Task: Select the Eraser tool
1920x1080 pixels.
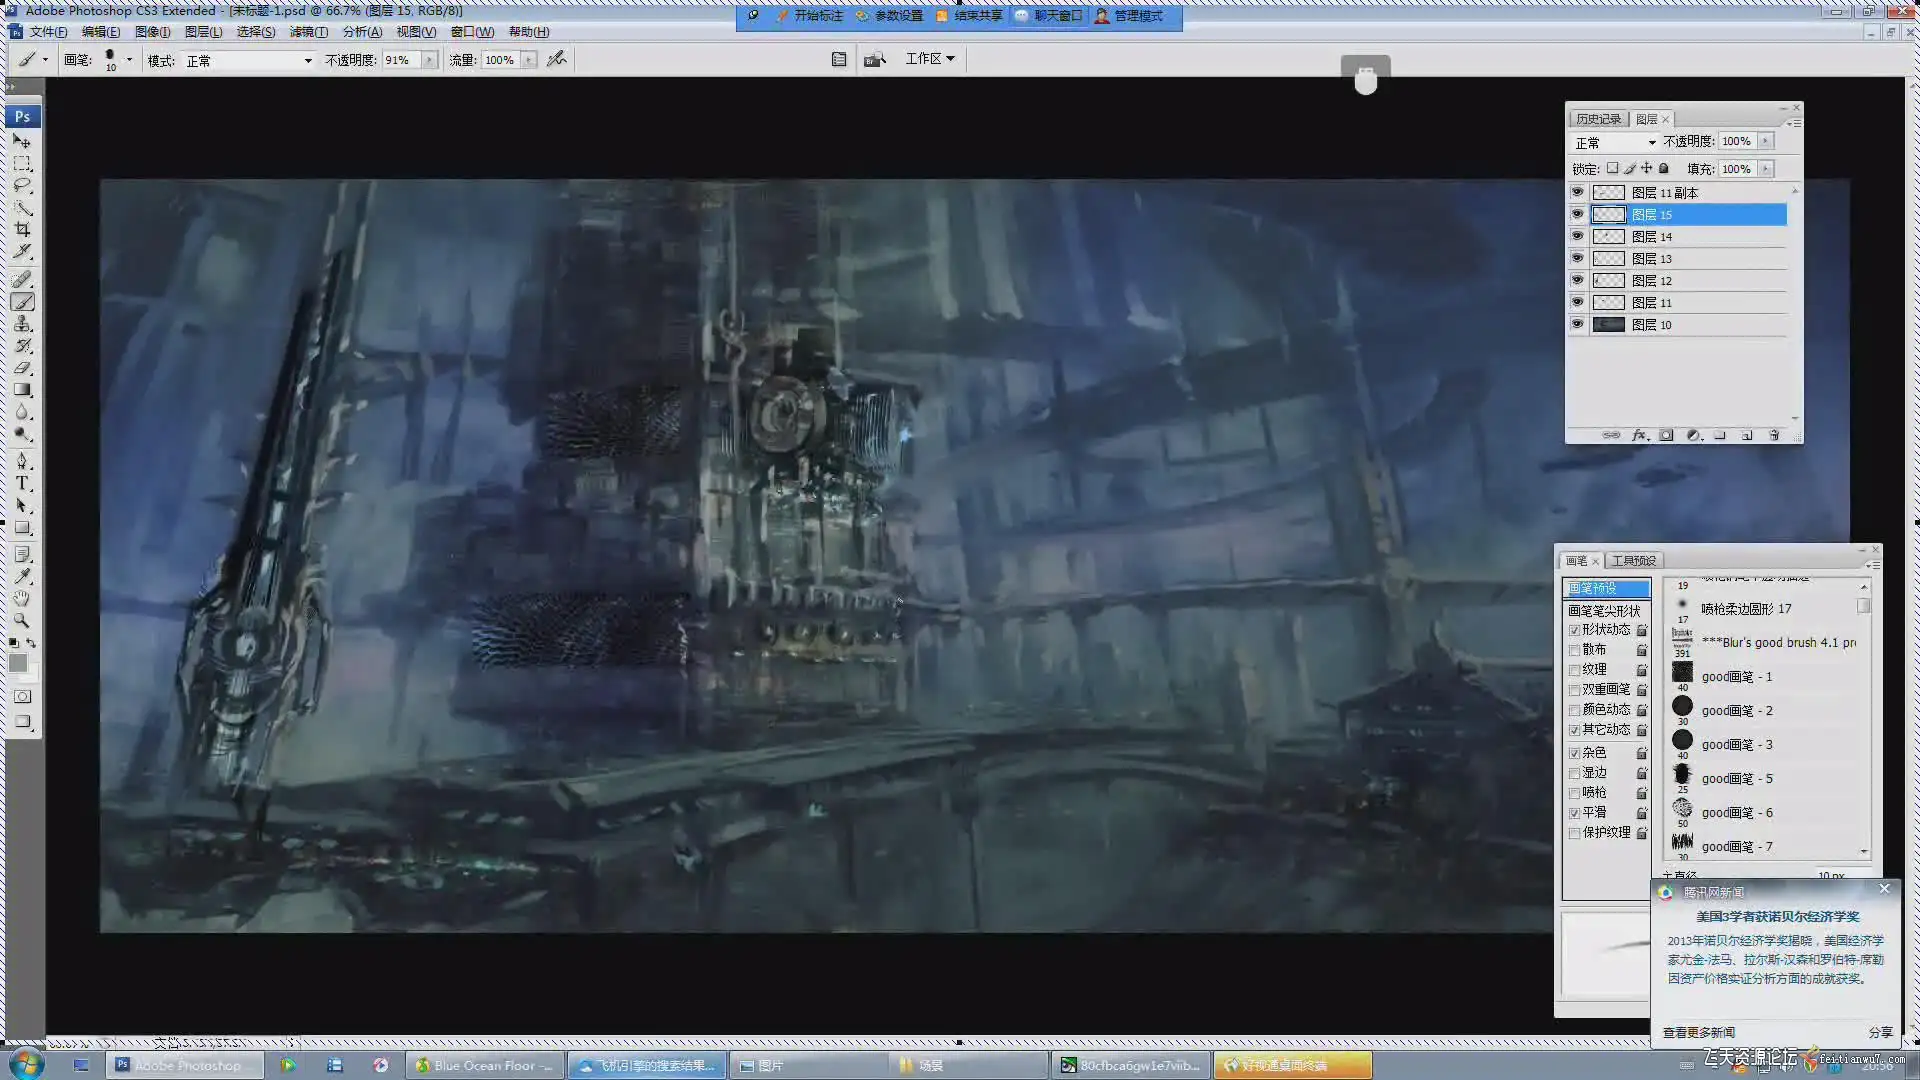Action: click(x=22, y=368)
